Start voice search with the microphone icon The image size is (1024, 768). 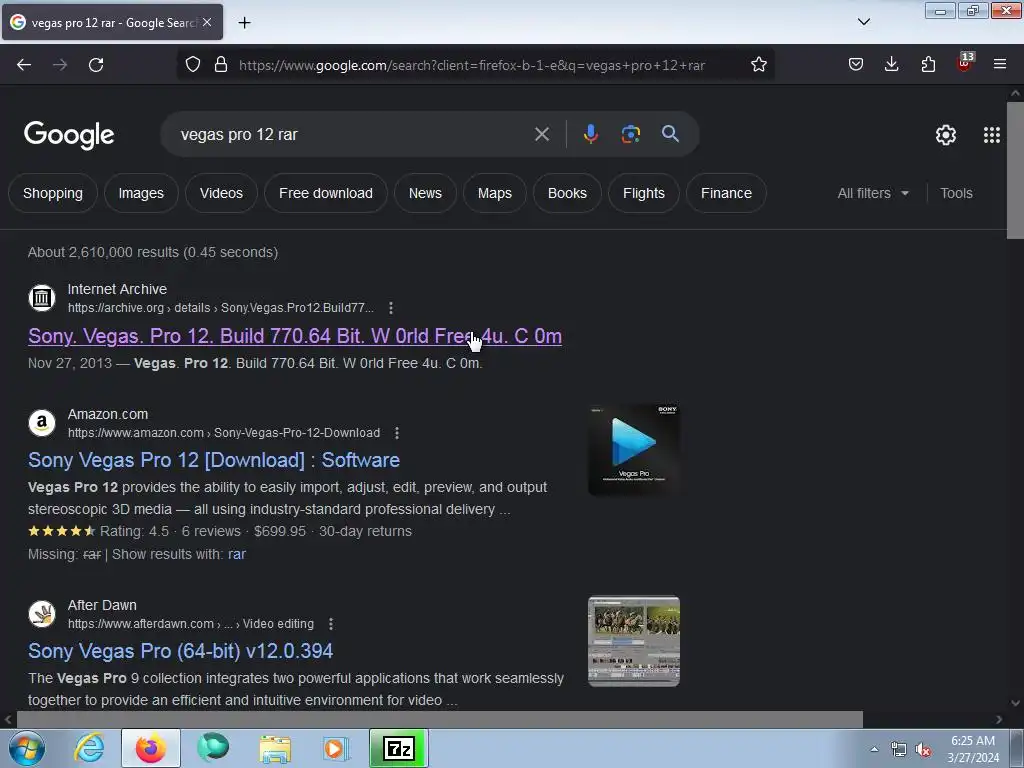click(x=590, y=135)
